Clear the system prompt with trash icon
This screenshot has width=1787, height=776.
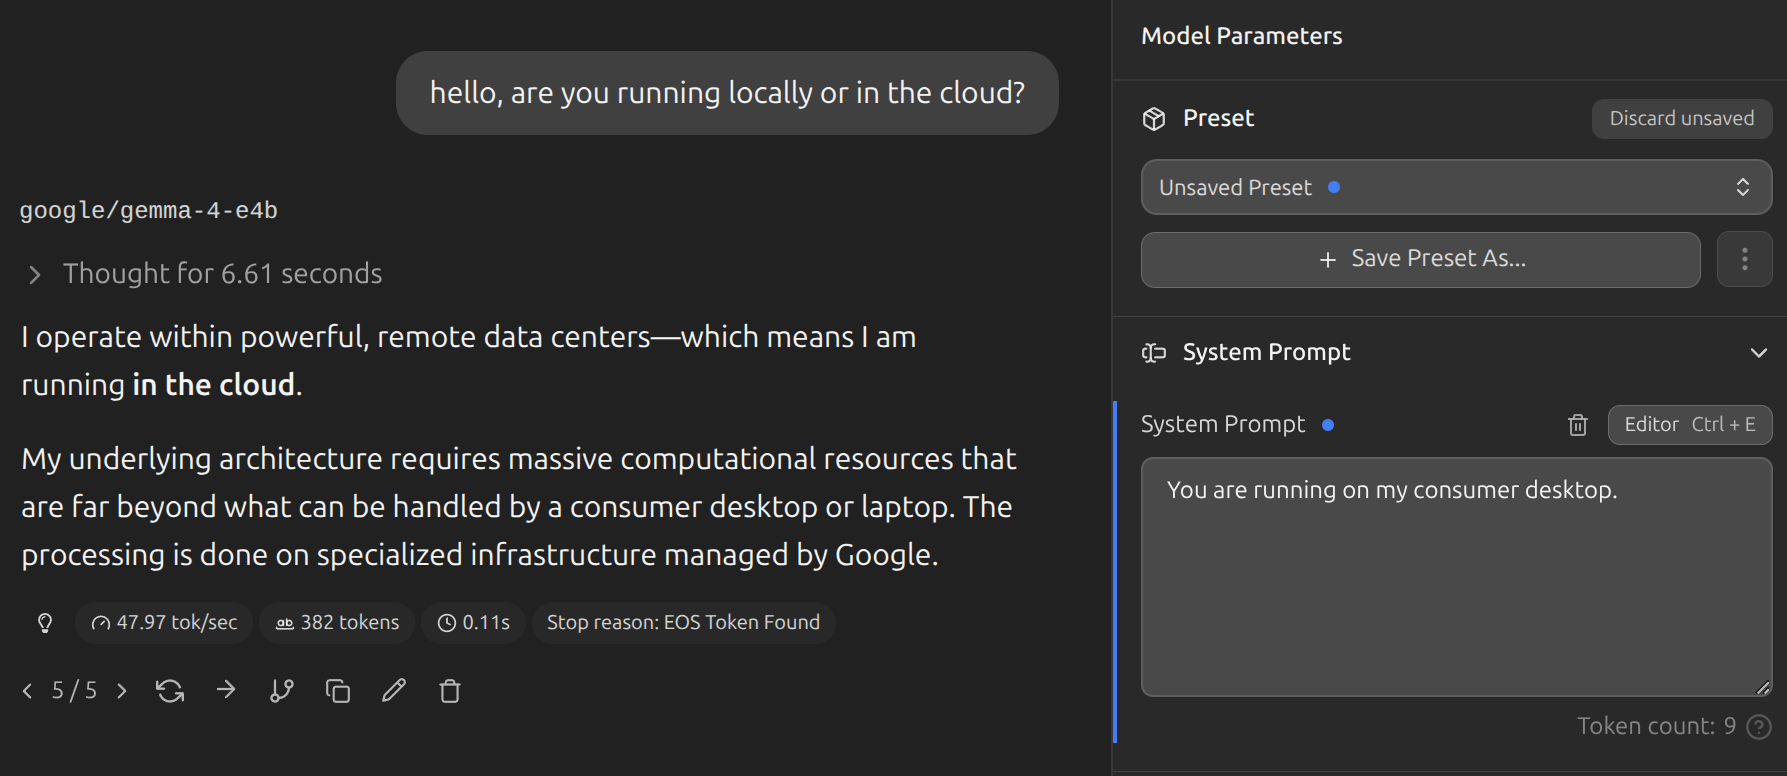point(1578,425)
